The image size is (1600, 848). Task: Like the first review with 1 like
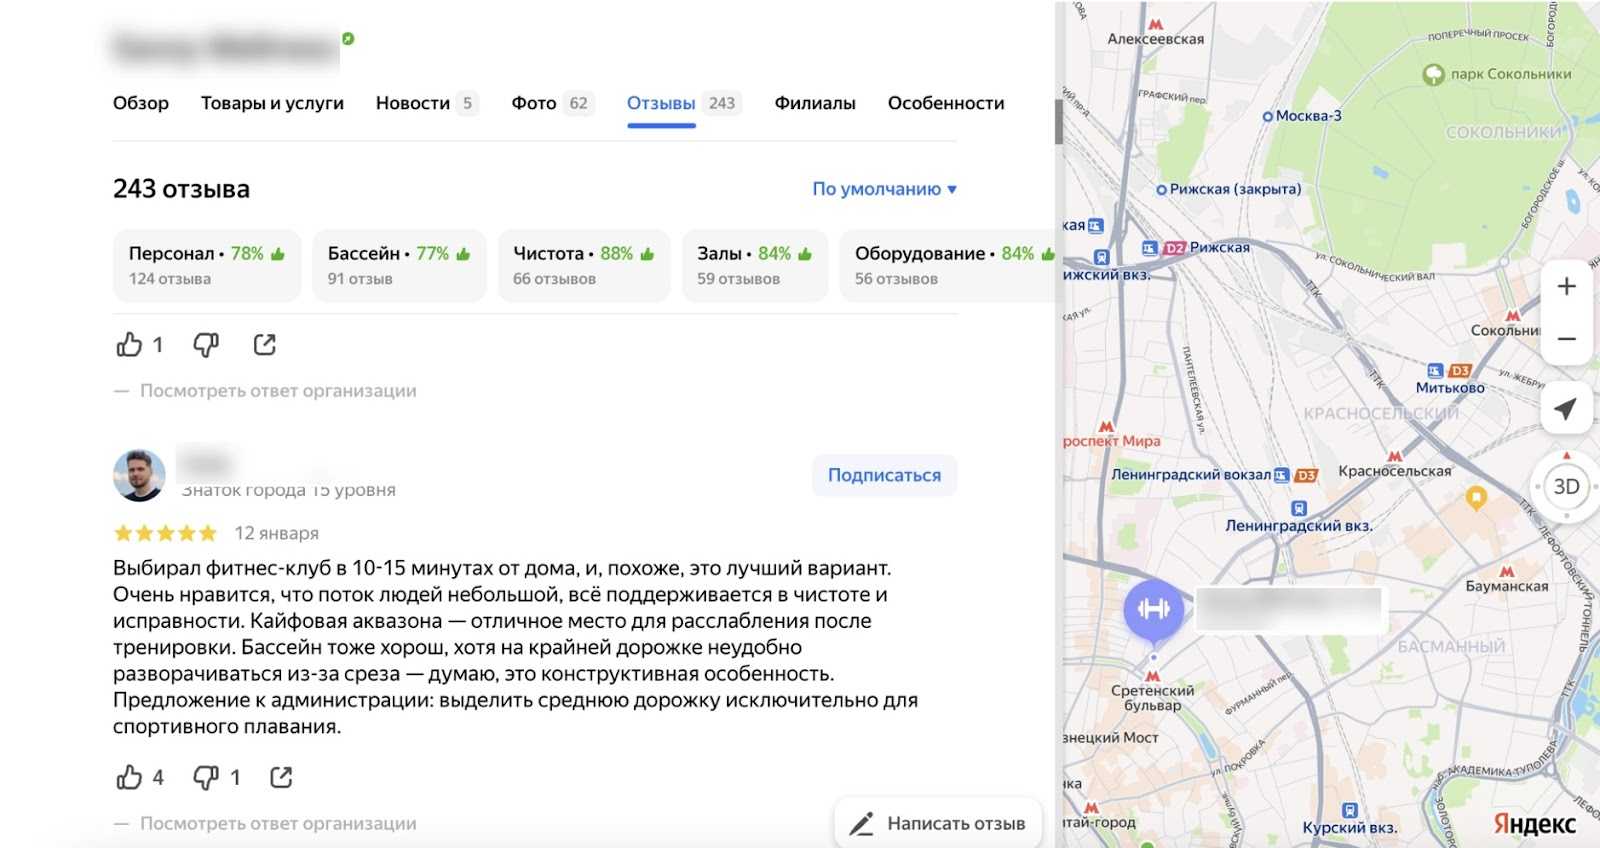(x=130, y=345)
